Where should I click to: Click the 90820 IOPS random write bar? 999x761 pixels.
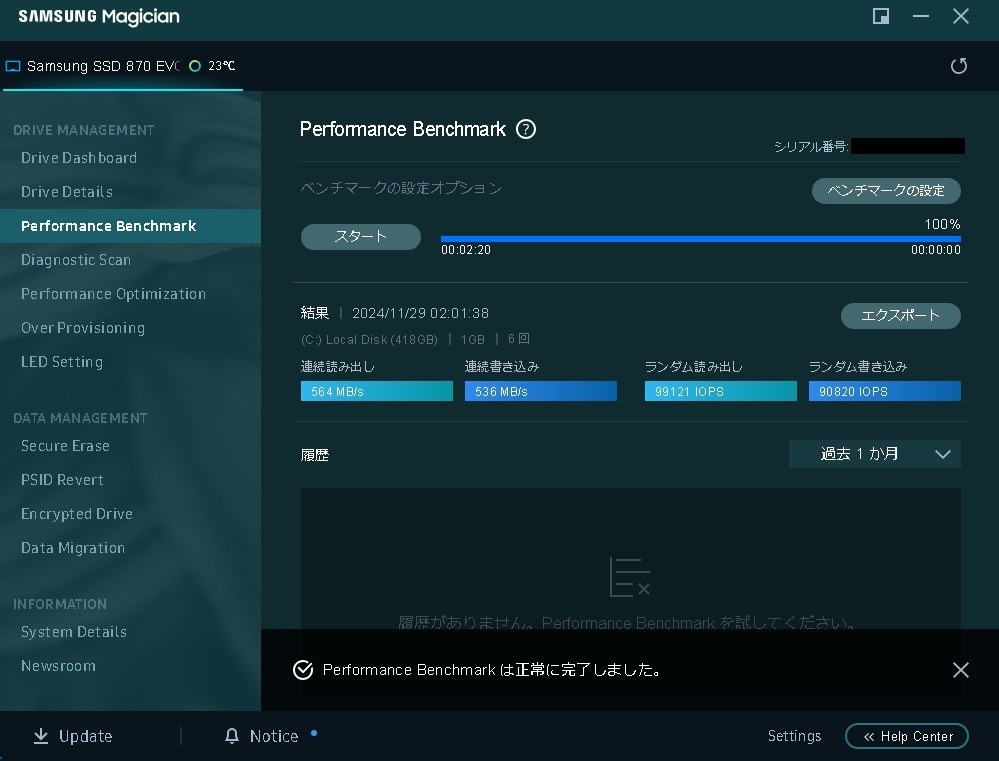click(x=884, y=391)
